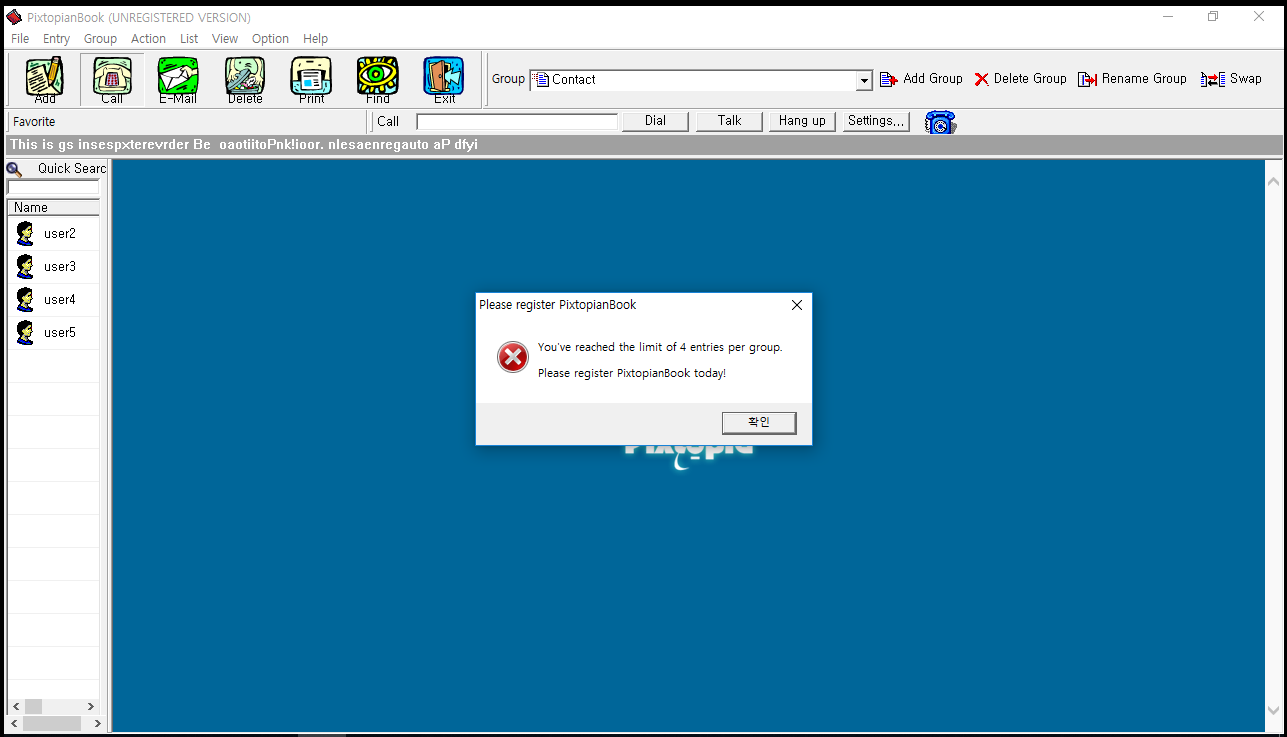
Task: Click the Delete entry toolbar icon
Action: 245,80
